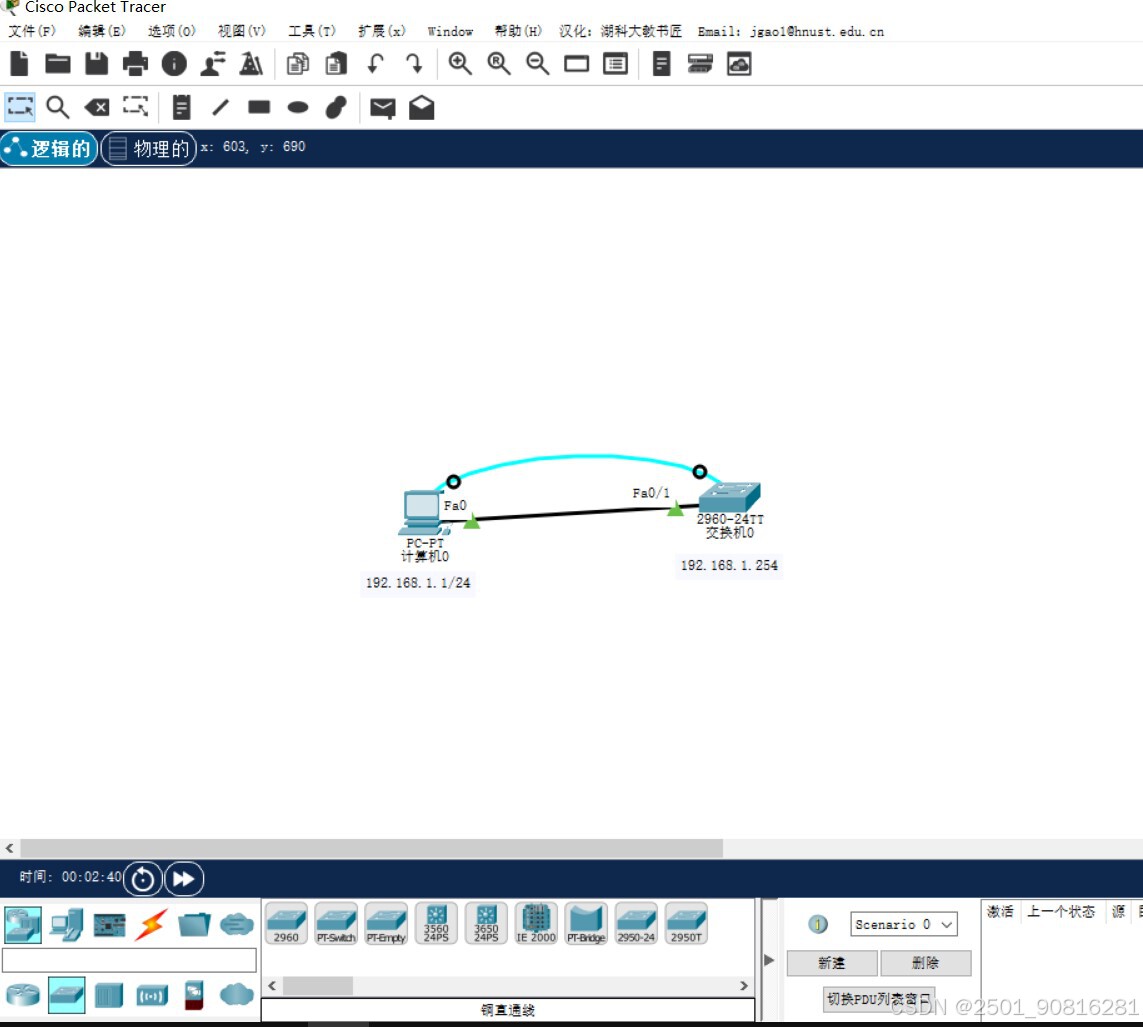This screenshot has width=1143, height=1027.
Task: Open the 选项(O) menu
Action: tap(171, 31)
